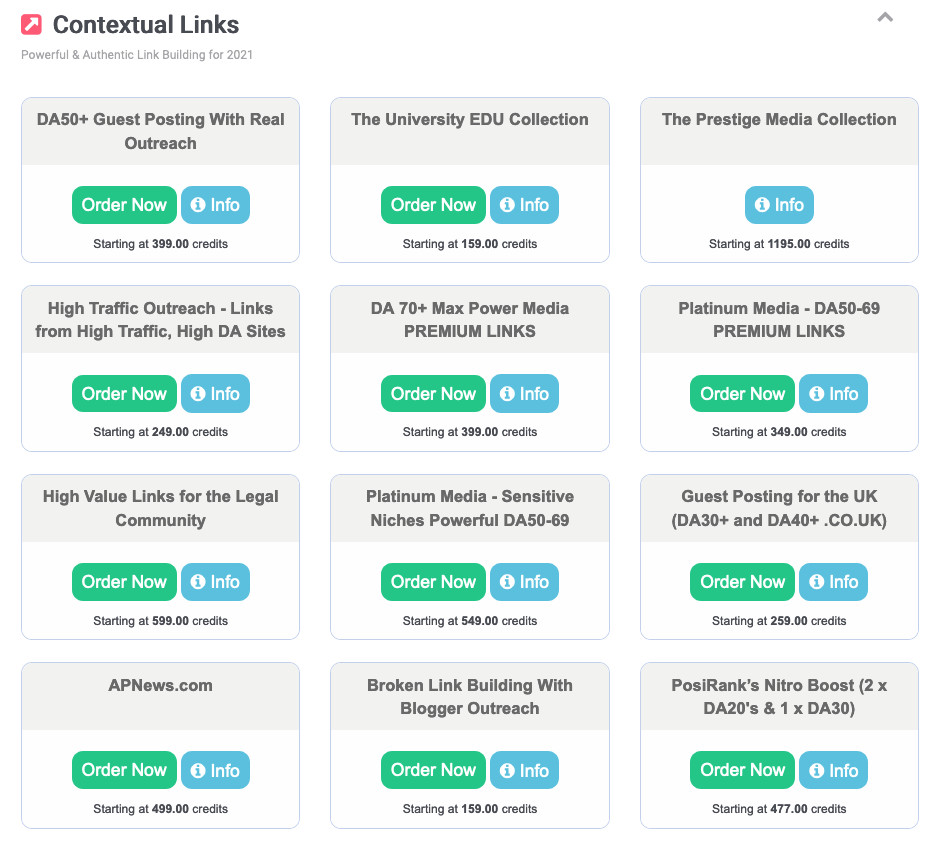Collapse the Contextual Links section chevron
Image resolution: width=934 pixels, height=845 pixels.
coord(885,17)
